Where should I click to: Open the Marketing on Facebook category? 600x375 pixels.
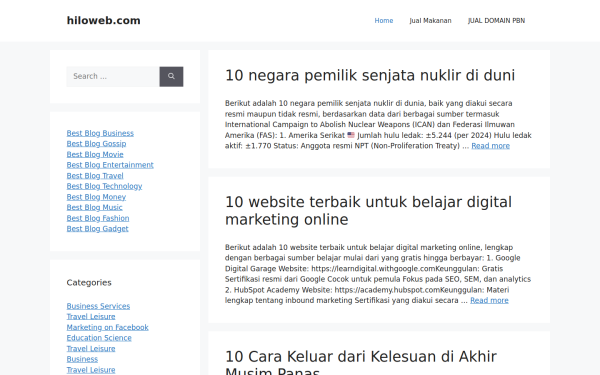pyautogui.click(x=107, y=328)
